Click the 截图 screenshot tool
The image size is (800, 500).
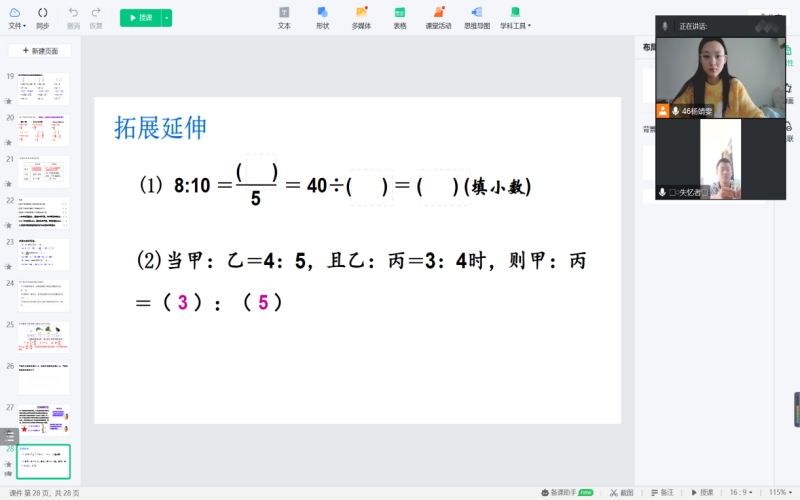pos(620,492)
